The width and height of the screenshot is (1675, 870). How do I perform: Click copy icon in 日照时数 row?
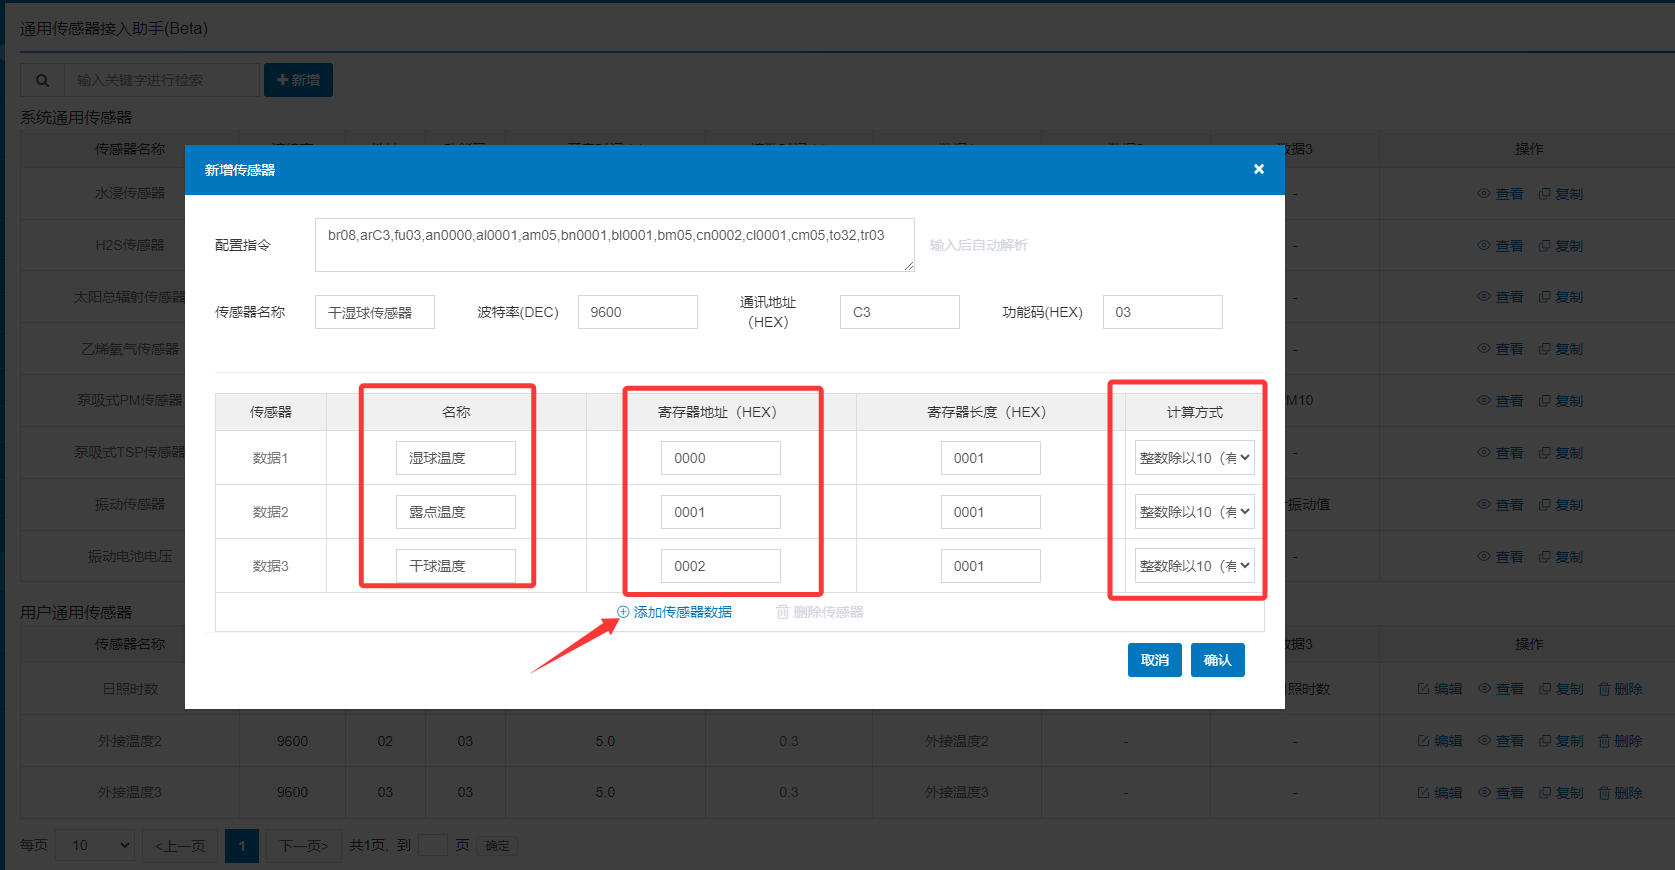tap(1544, 689)
